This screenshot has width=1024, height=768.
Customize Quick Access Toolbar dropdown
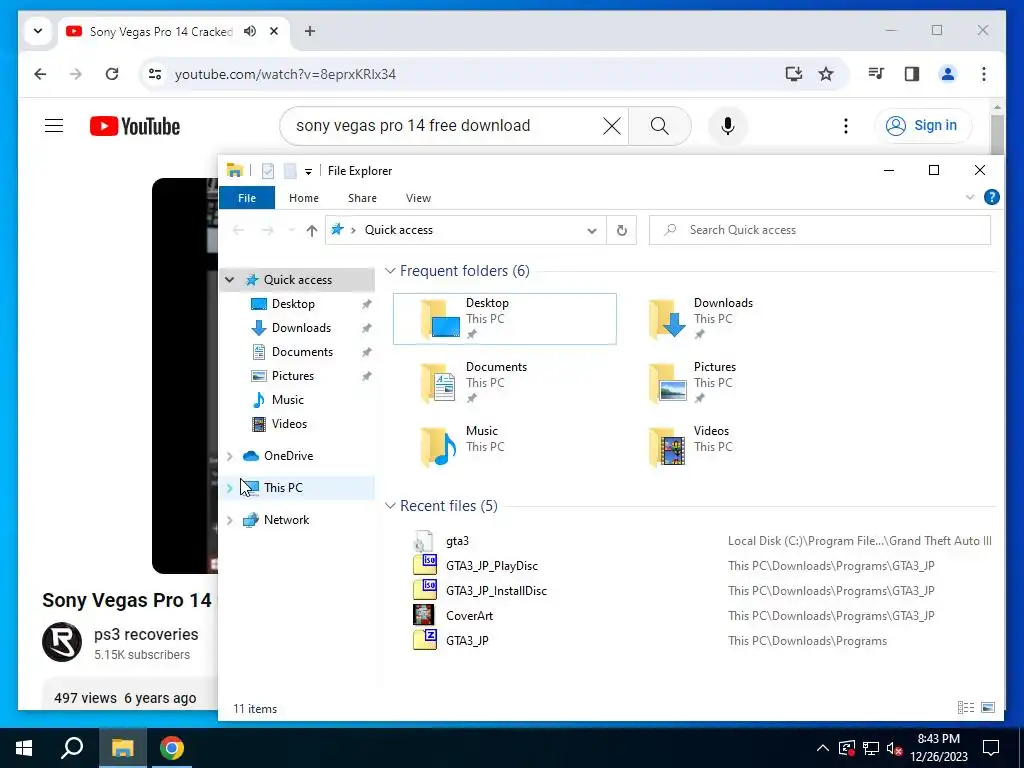[x=308, y=172]
